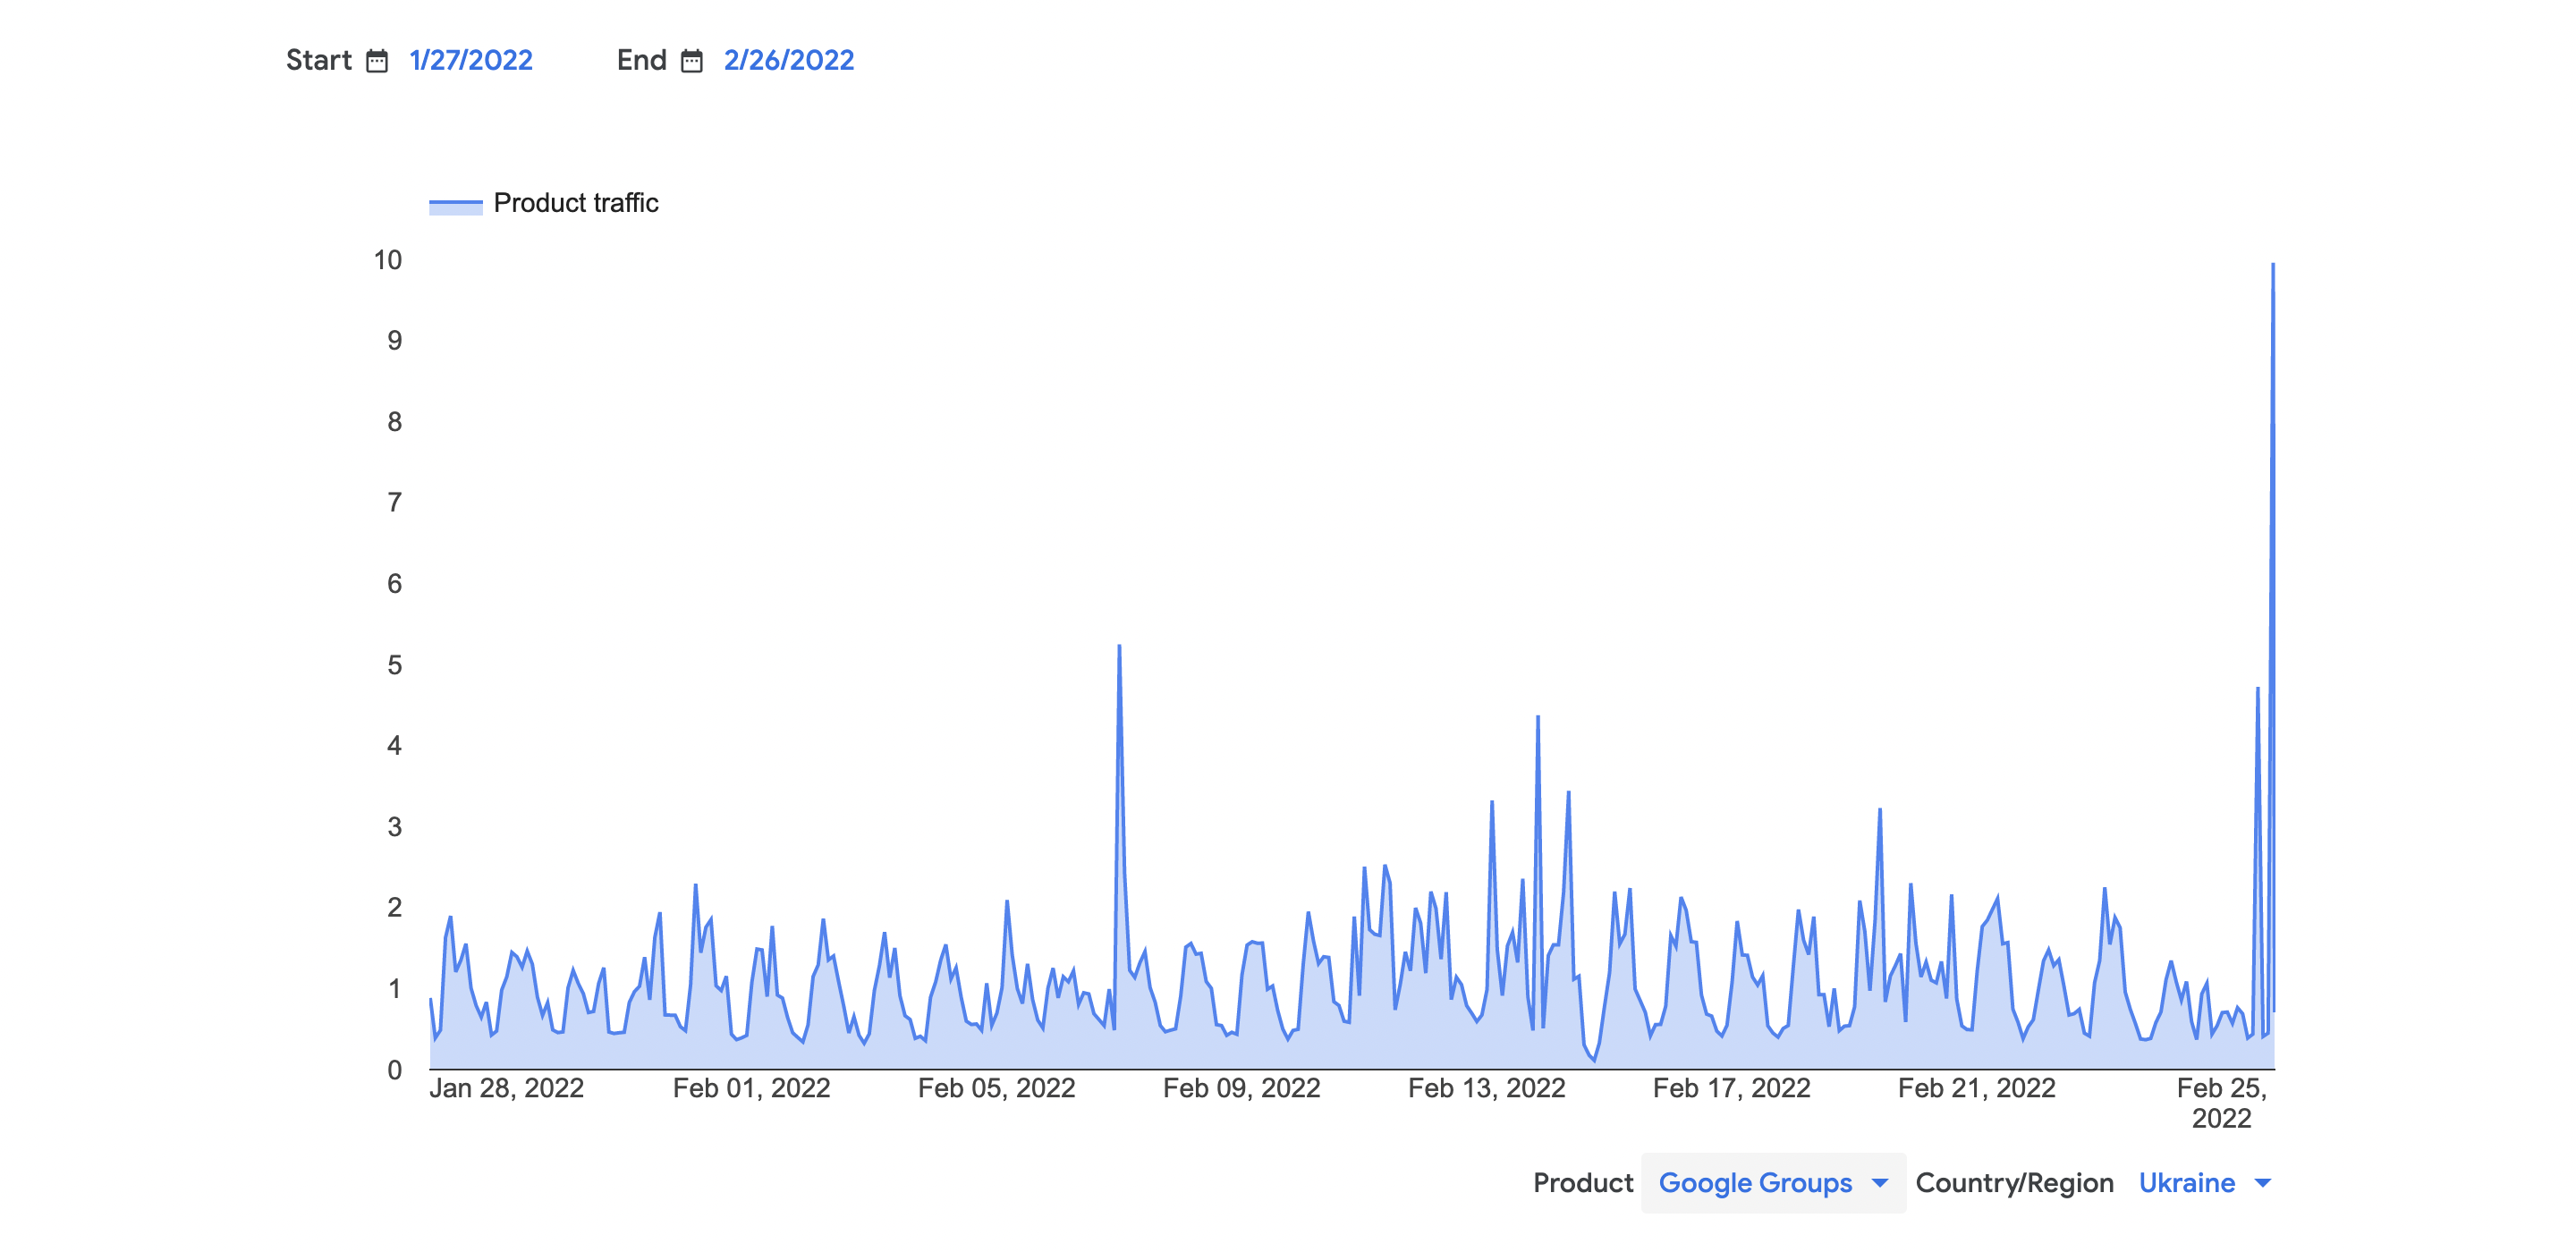Click the arrow beside Ukraine

[2263, 1183]
